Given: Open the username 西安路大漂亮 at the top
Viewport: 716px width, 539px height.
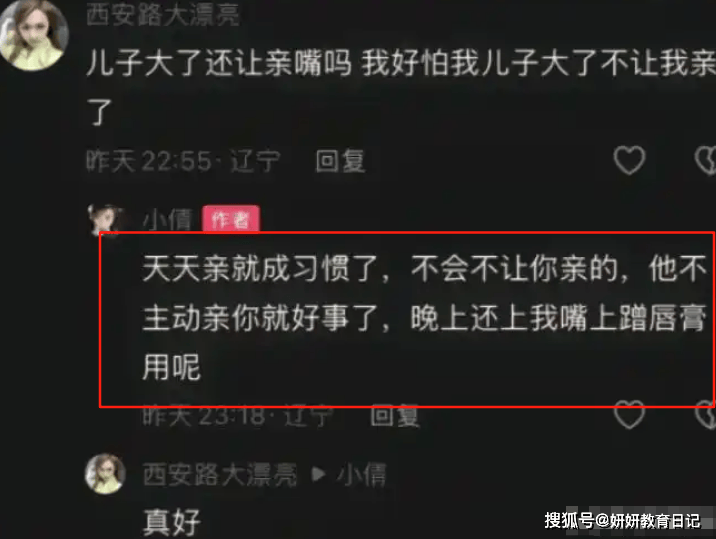Looking at the screenshot, I should (163, 14).
